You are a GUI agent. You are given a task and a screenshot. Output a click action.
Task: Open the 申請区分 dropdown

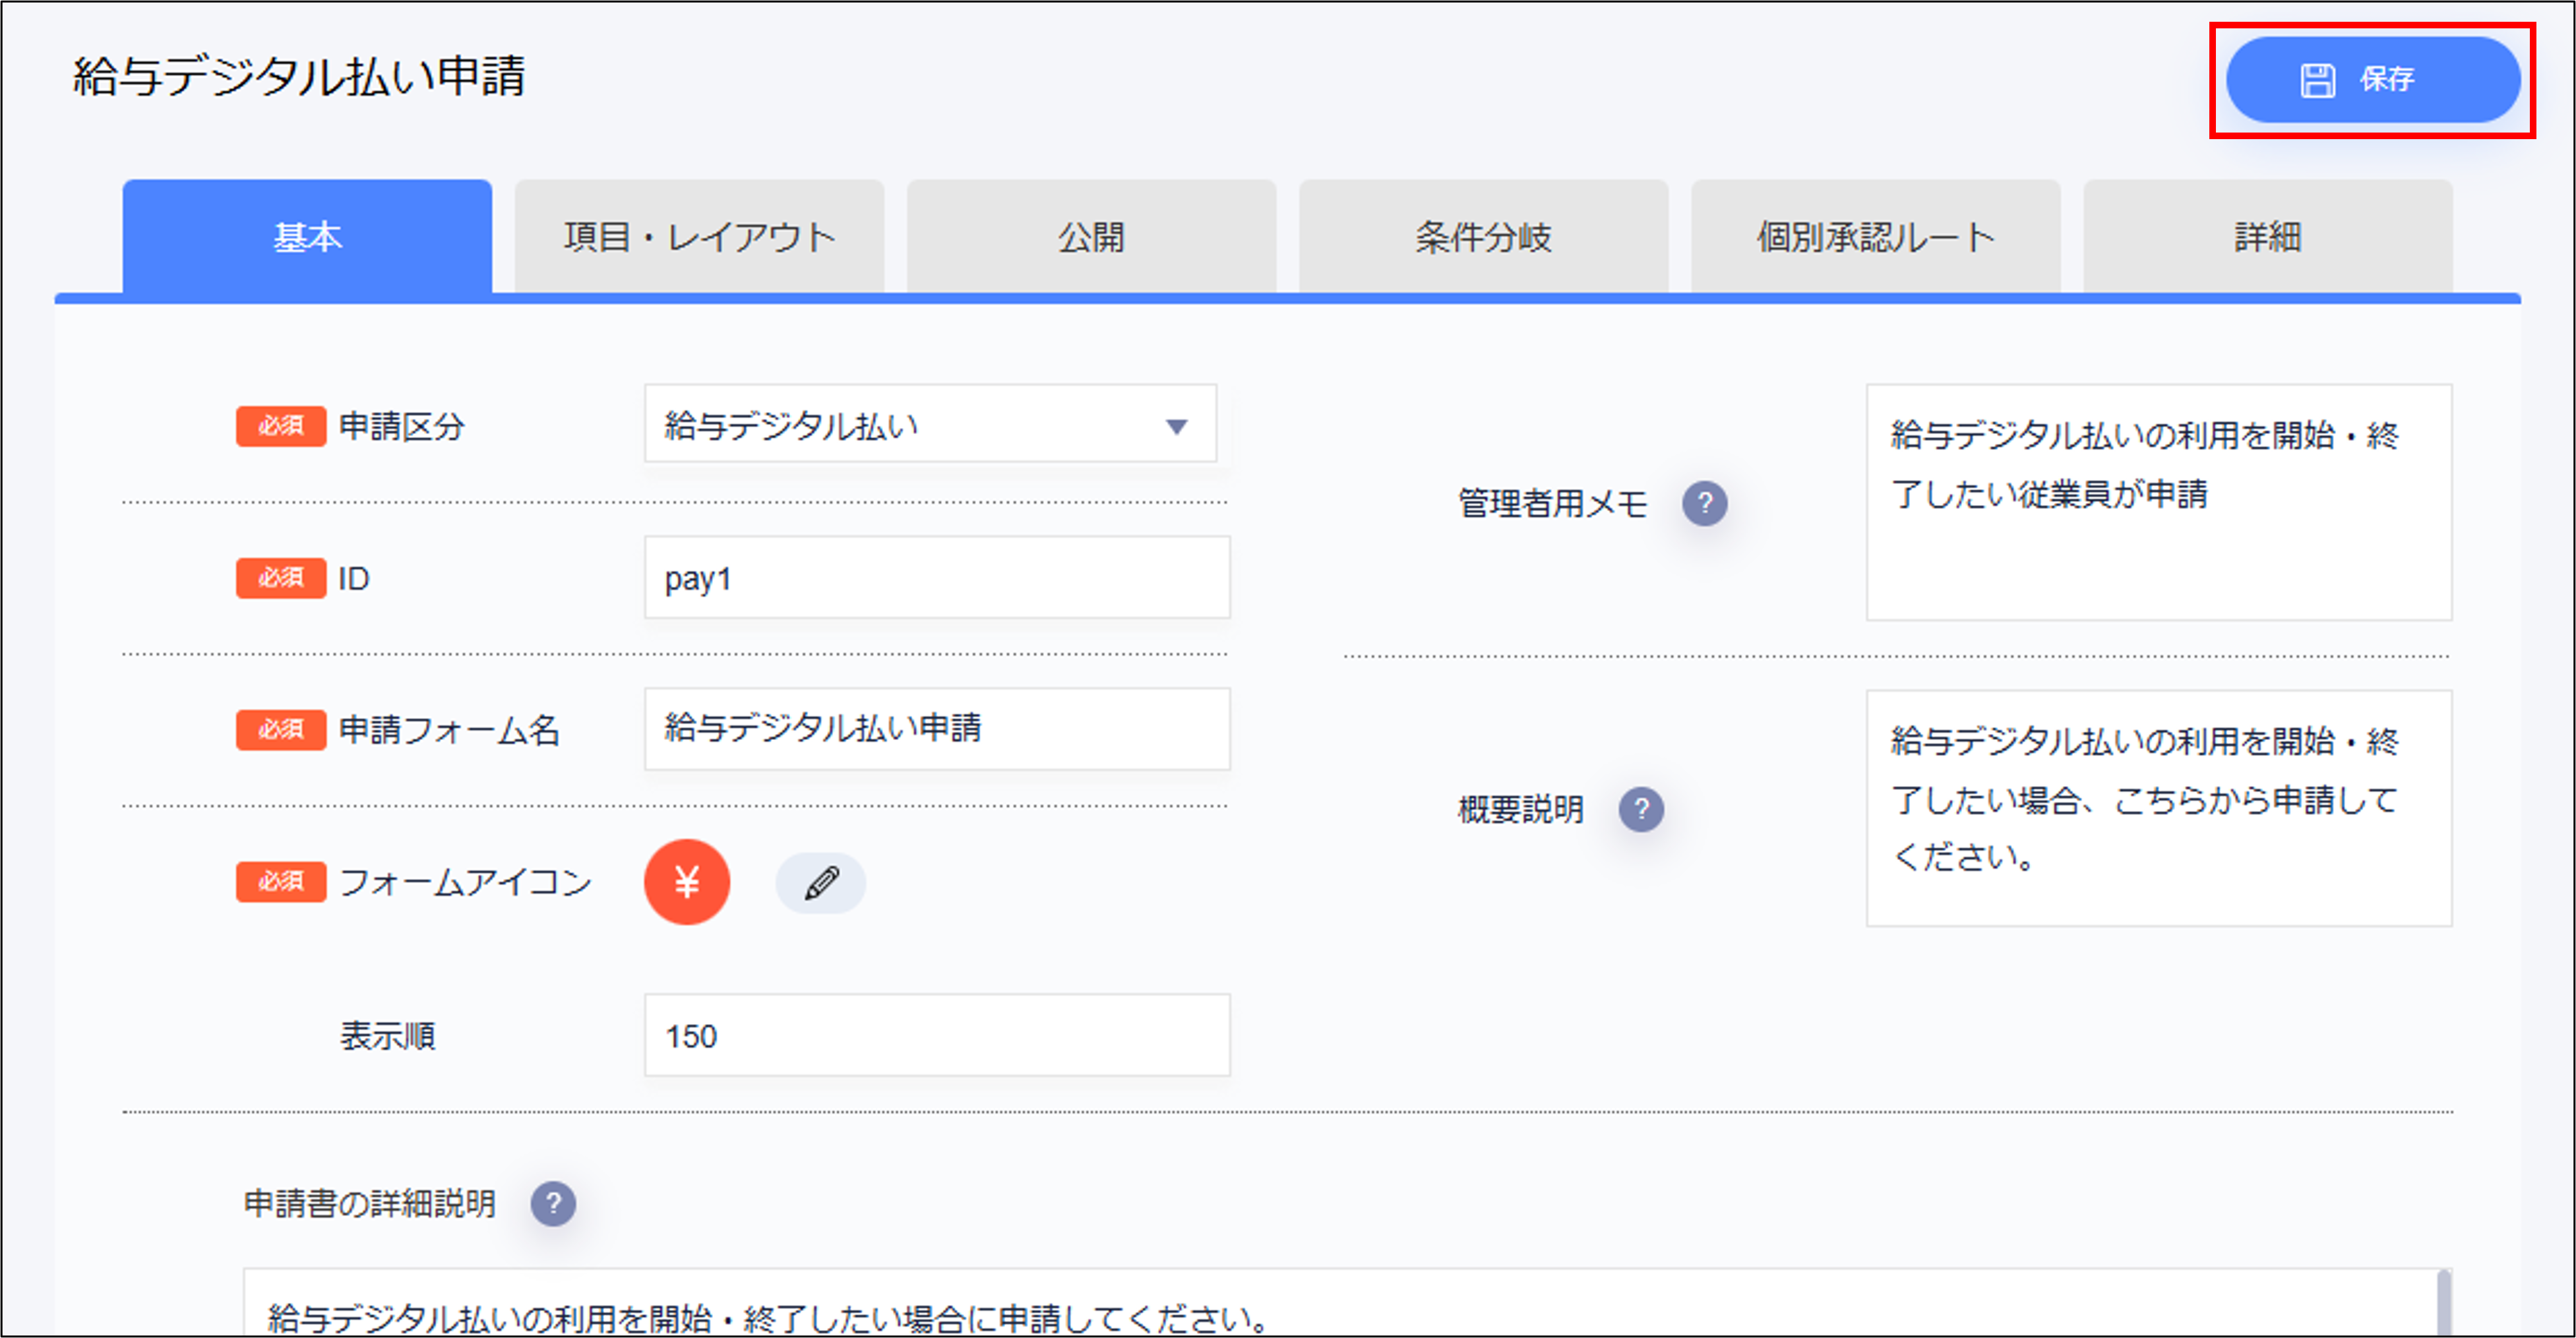[930, 425]
